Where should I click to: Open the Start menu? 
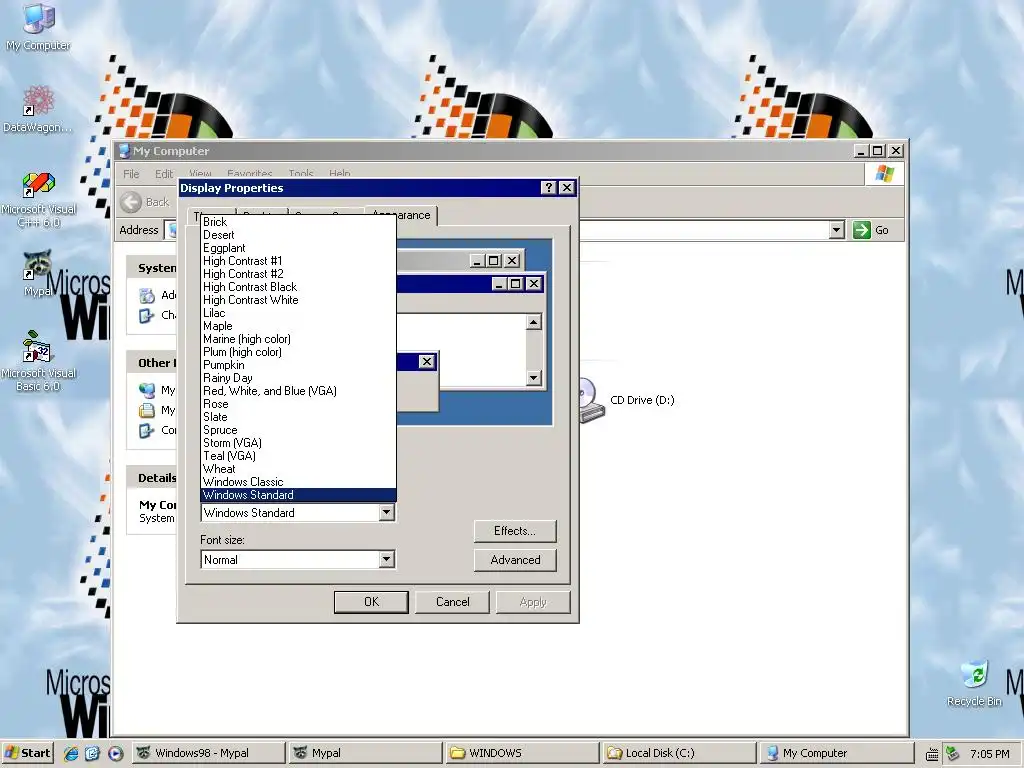[27, 753]
